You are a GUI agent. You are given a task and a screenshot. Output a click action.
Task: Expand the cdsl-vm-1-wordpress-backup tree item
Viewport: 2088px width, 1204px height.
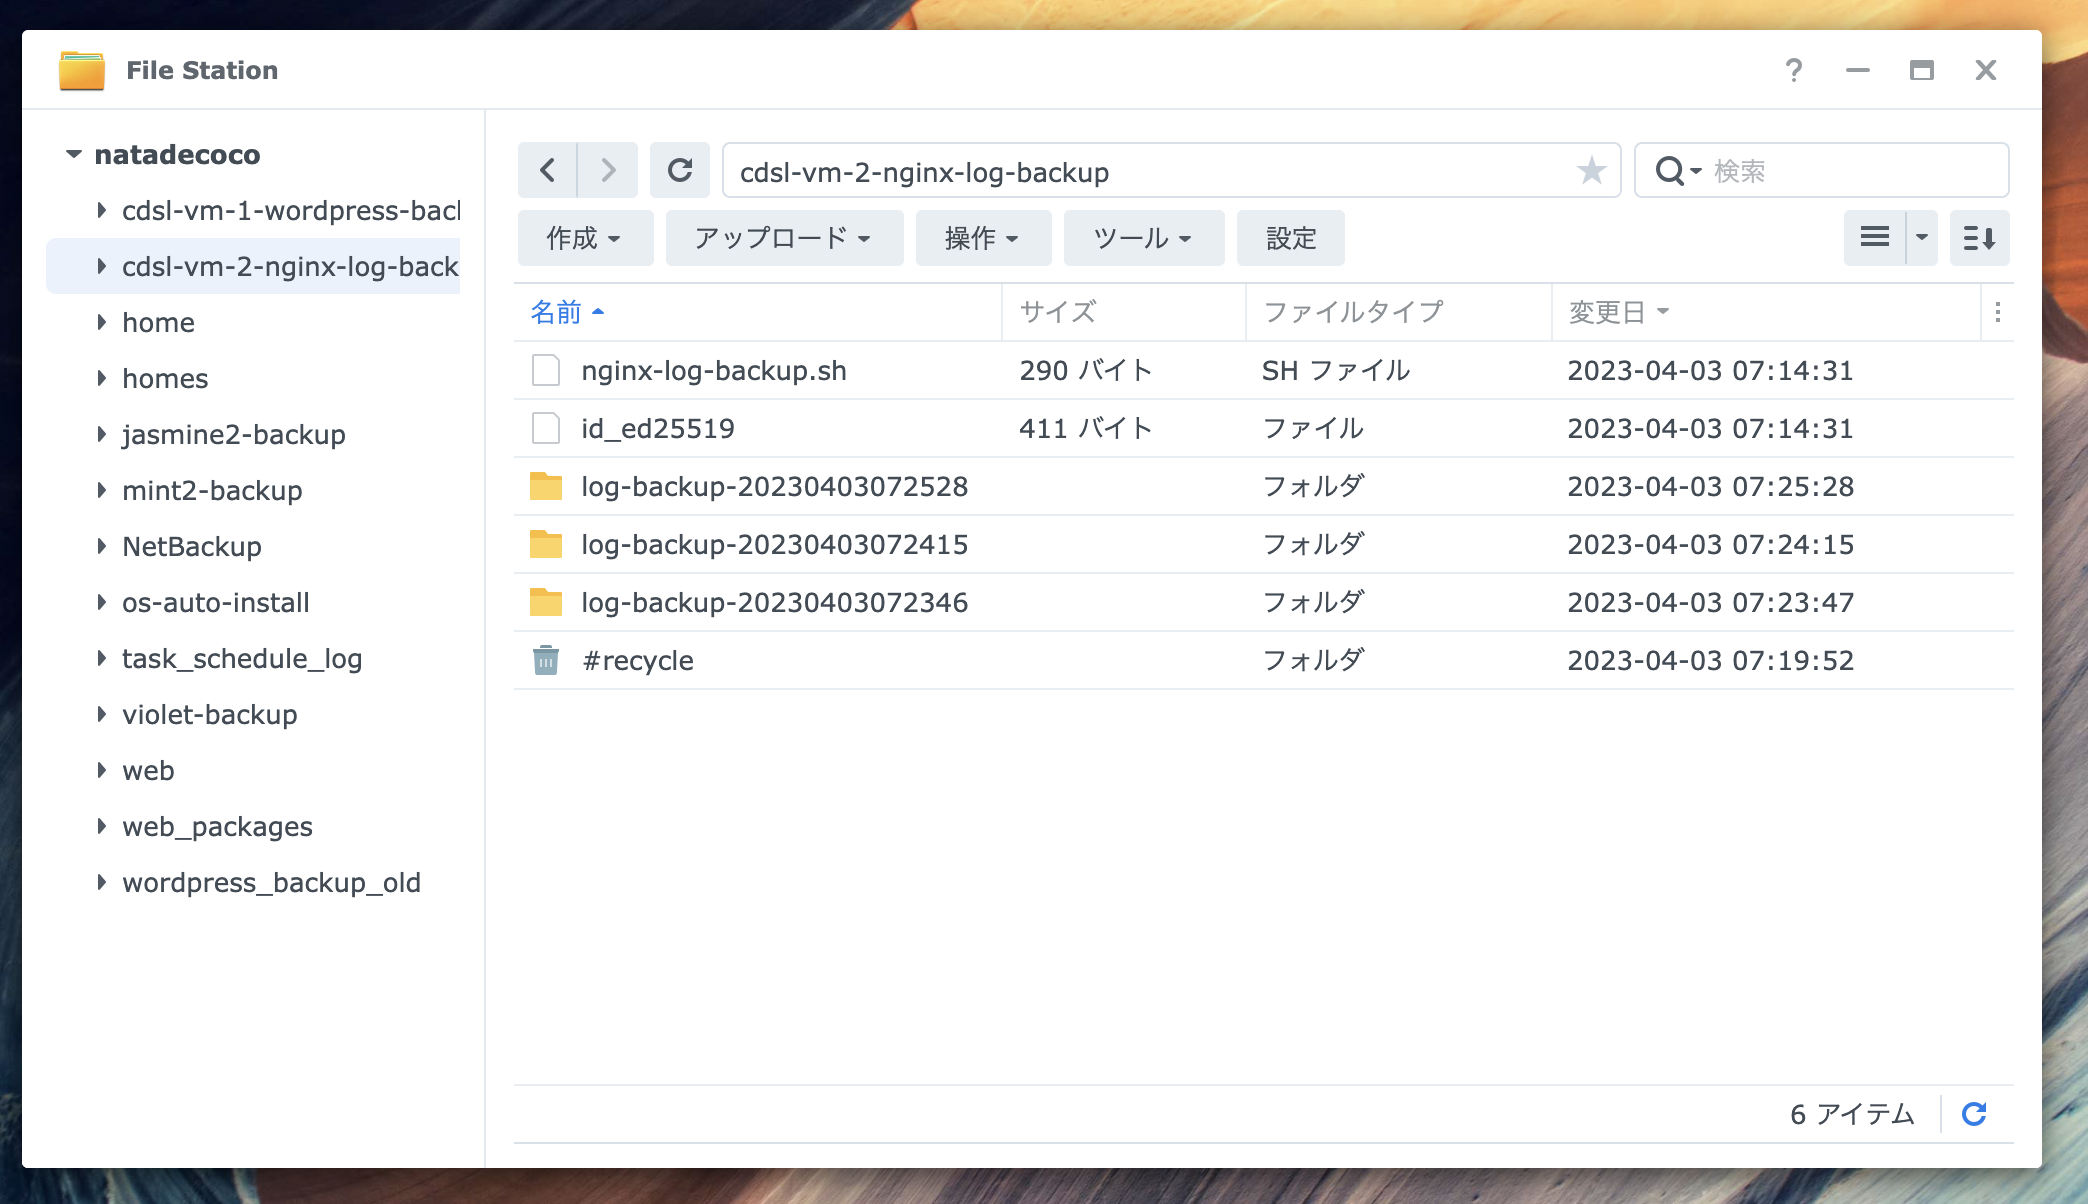coord(102,210)
